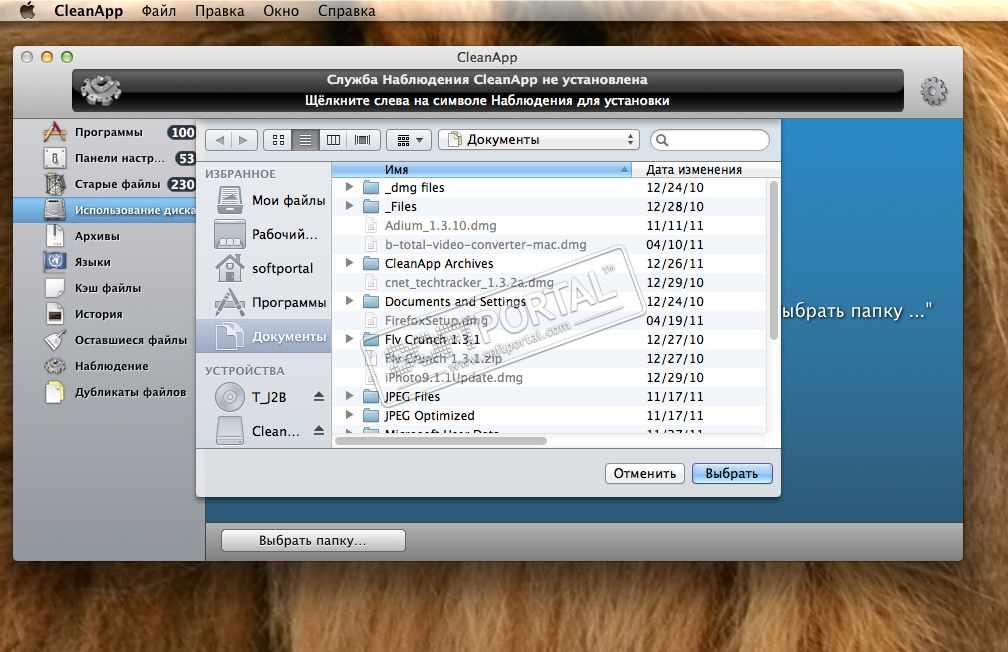Expand the _dmg files folder

(x=349, y=187)
